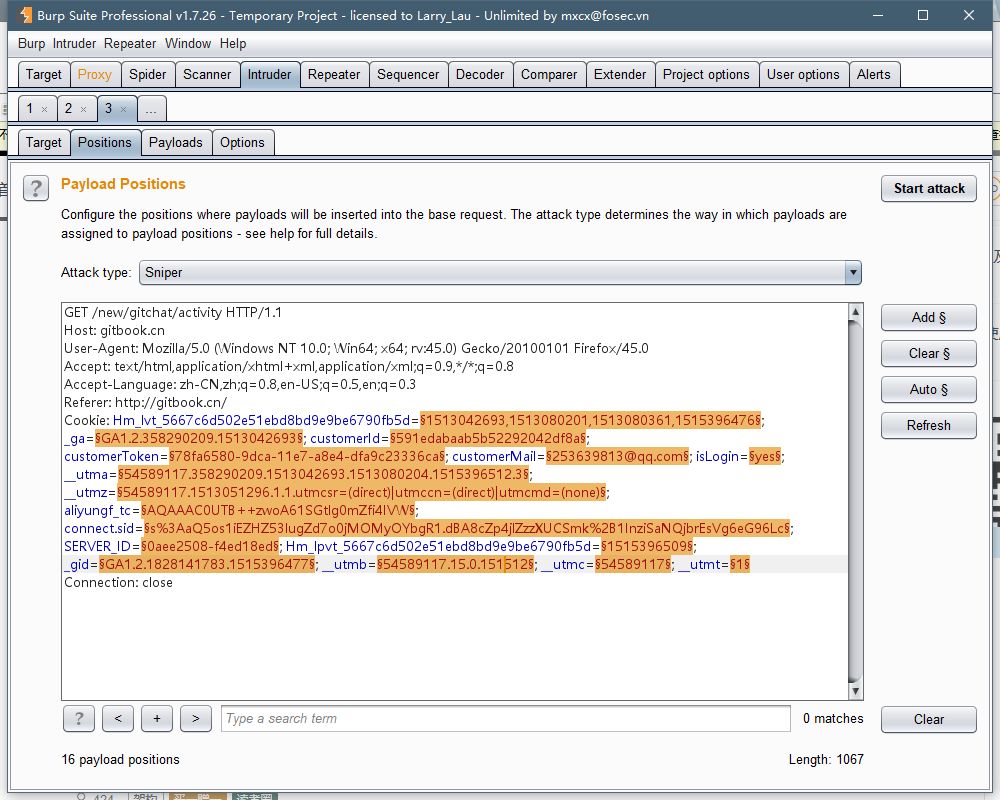Close Intruder attack tab 1

click(x=45, y=109)
